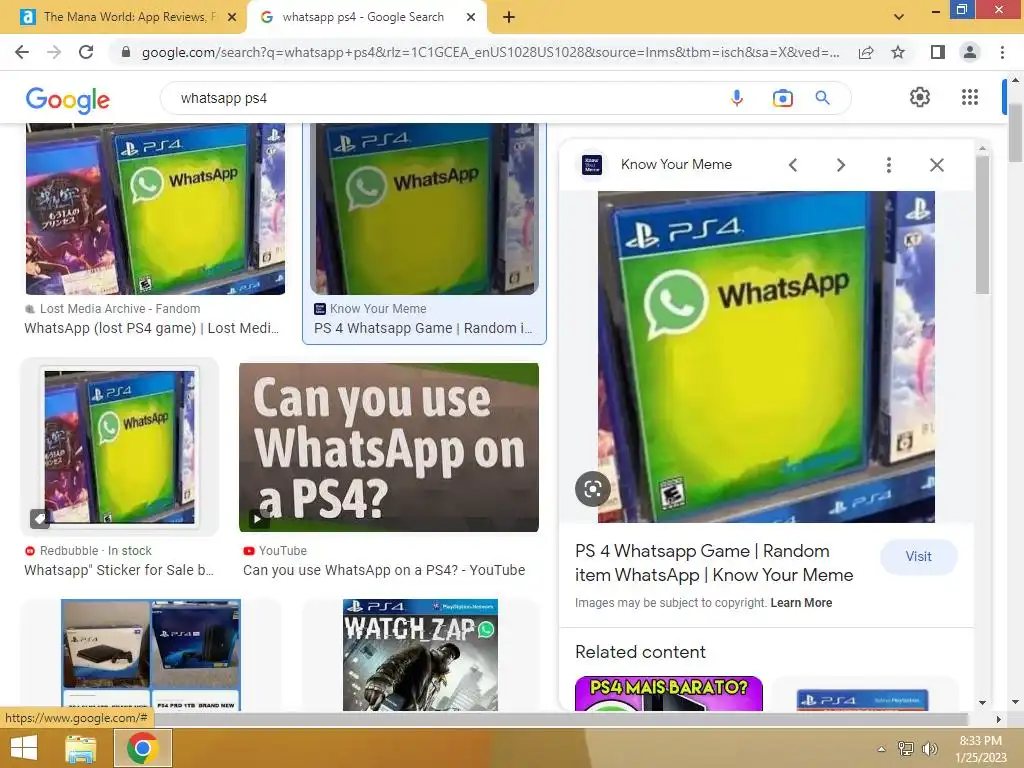The image size is (1024, 768).
Task: Open Watch Zap PS4 cover thumbnail
Action: click(x=421, y=655)
